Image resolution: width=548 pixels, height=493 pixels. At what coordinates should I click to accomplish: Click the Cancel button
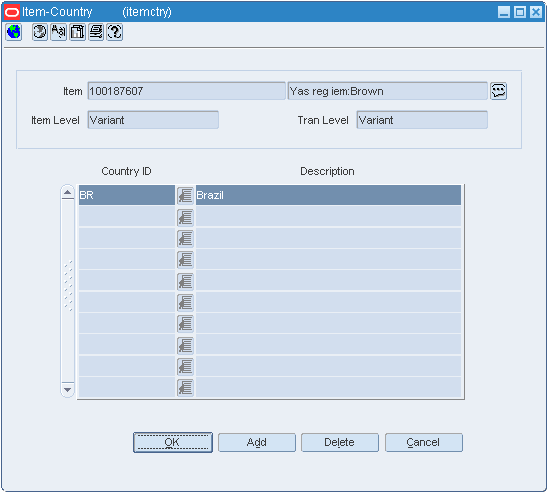pyautogui.click(x=424, y=442)
